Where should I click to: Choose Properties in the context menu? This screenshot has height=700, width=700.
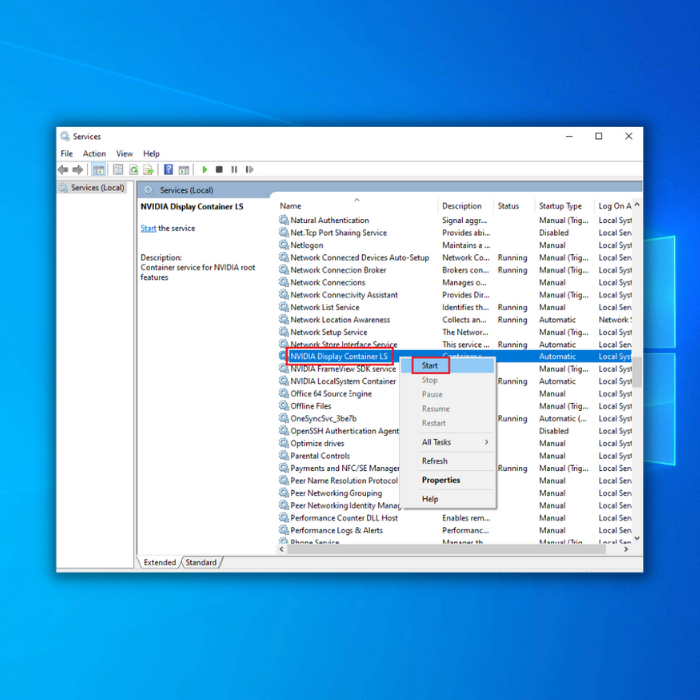[447, 480]
